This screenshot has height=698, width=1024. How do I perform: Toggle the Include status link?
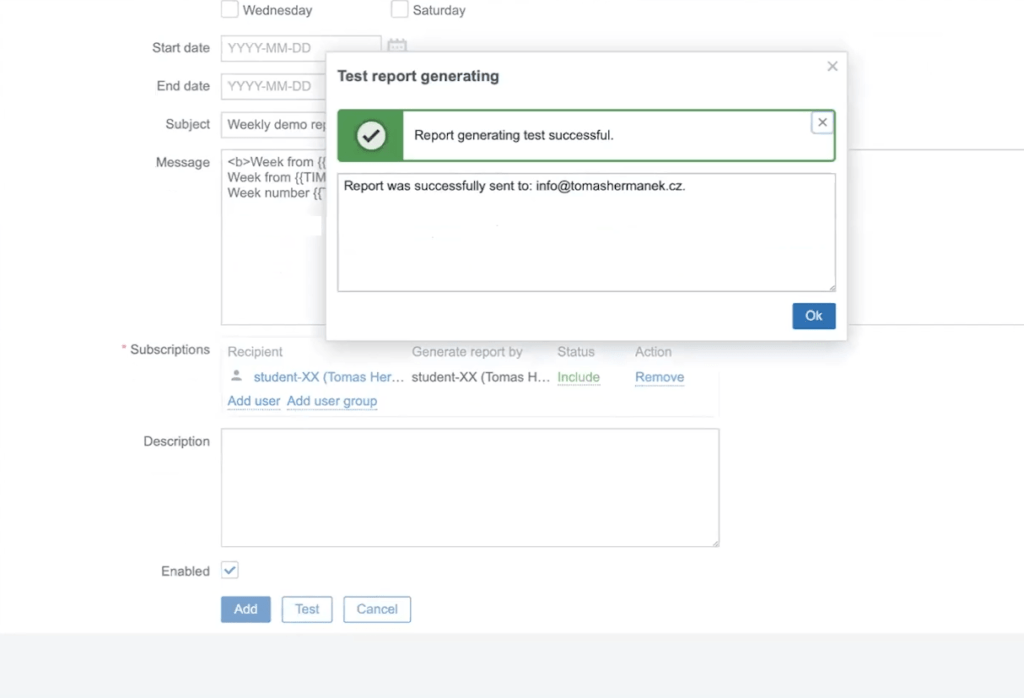[578, 377]
